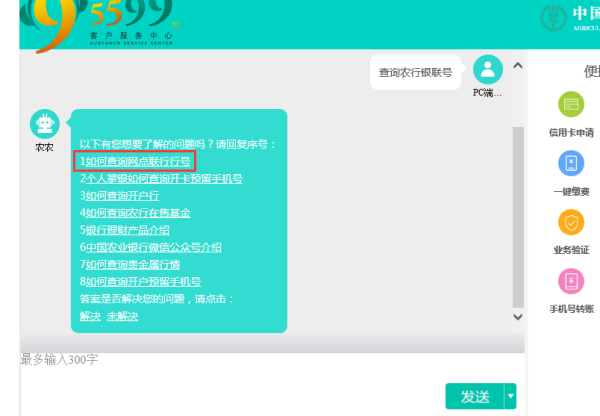600x416 pixels.
Task: Click the 农农 robot avatar
Action: 45,124
